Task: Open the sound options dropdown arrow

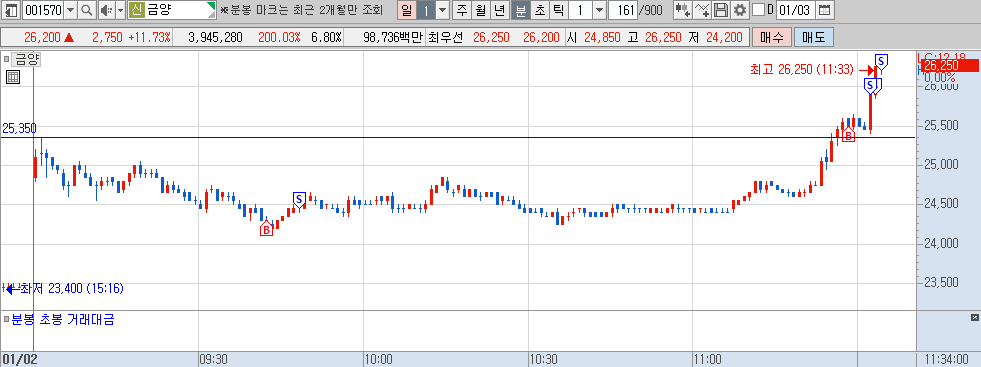Action: [120, 10]
